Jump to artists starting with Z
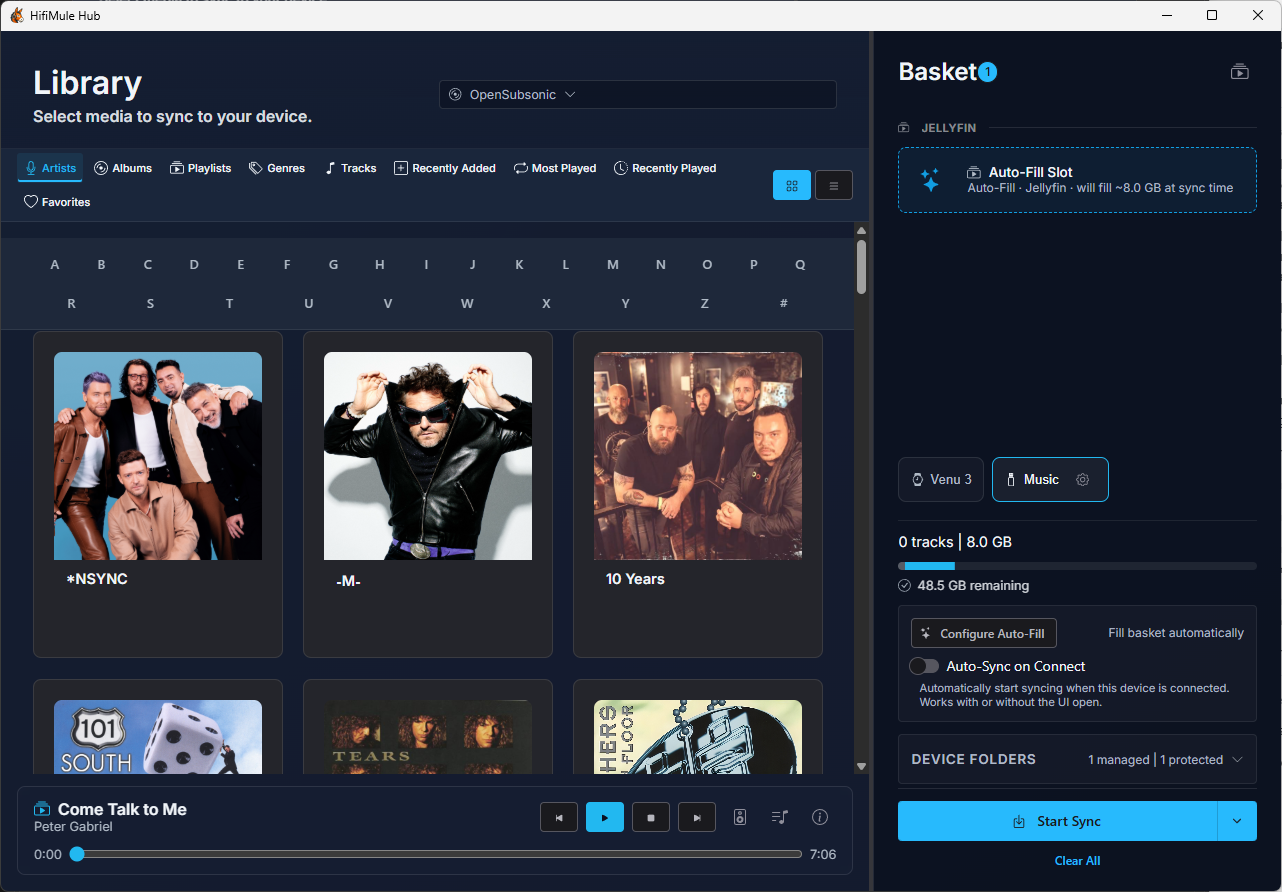Image resolution: width=1282 pixels, height=892 pixels. 705,303
